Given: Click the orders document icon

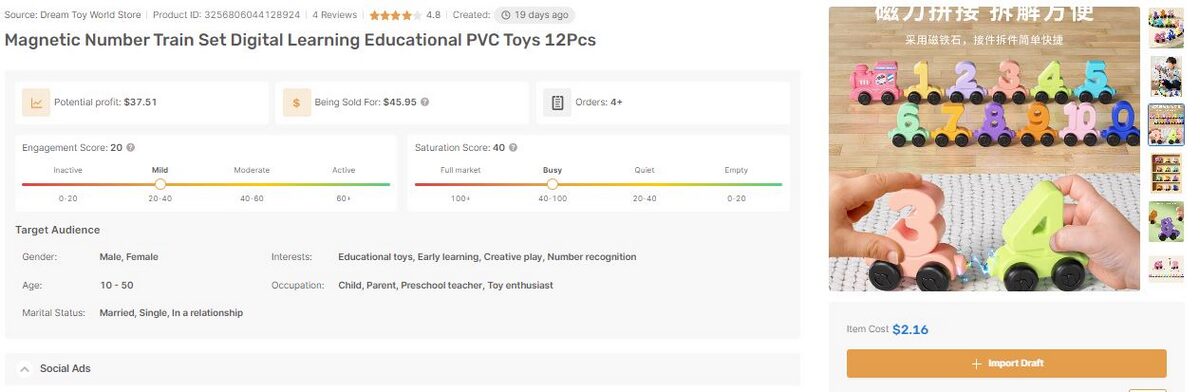Looking at the screenshot, I should pyautogui.click(x=557, y=102).
